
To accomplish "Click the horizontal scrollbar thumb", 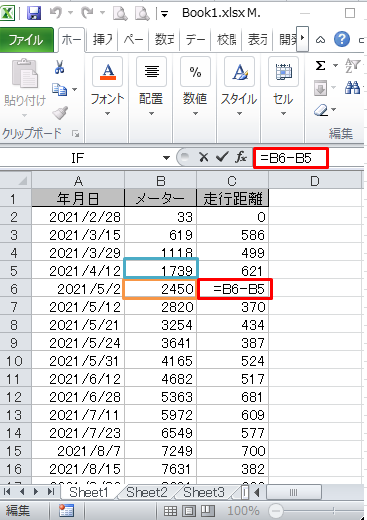I will tap(293, 492).
